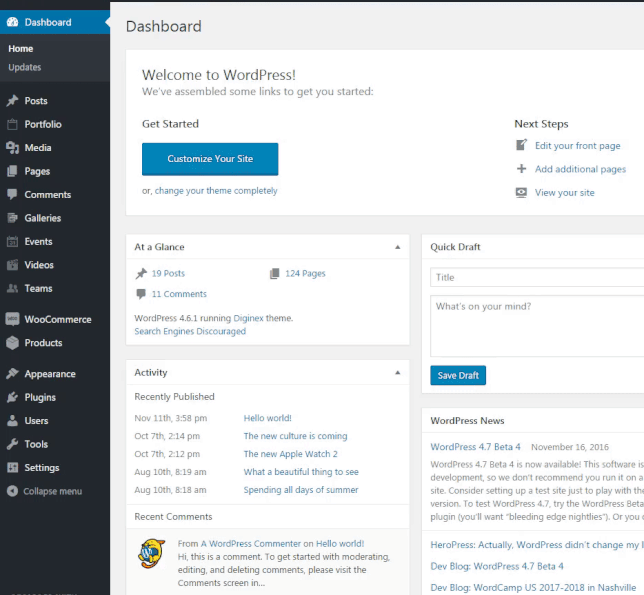Open the Add additional pages link
Image resolution: width=644 pixels, height=595 pixels.
click(580, 169)
